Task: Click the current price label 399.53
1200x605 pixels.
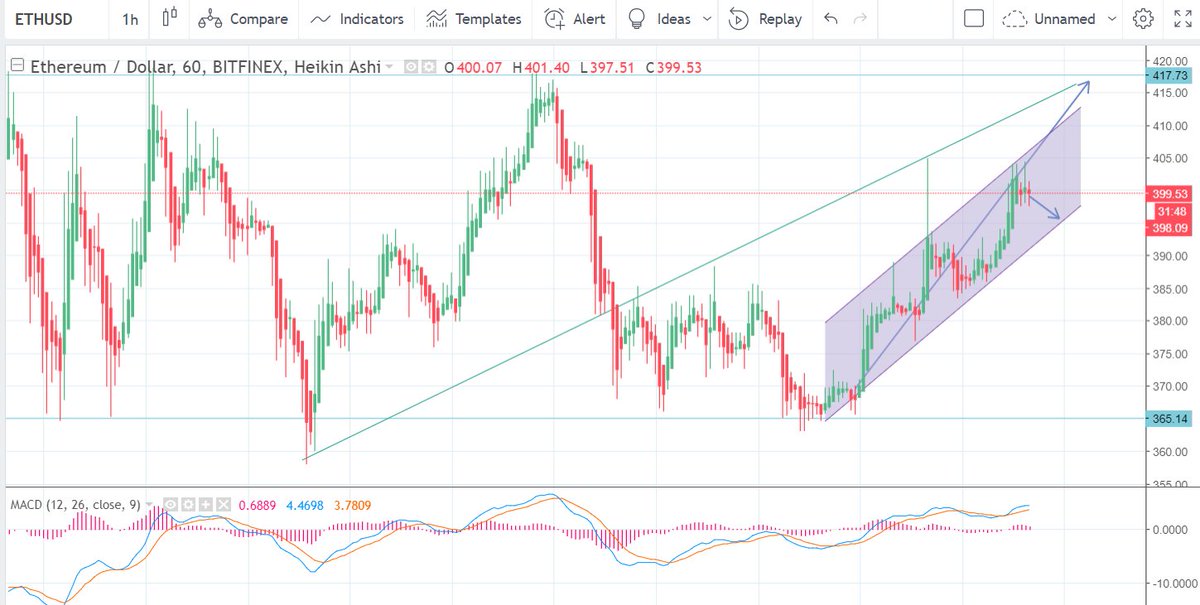Action: [1169, 192]
